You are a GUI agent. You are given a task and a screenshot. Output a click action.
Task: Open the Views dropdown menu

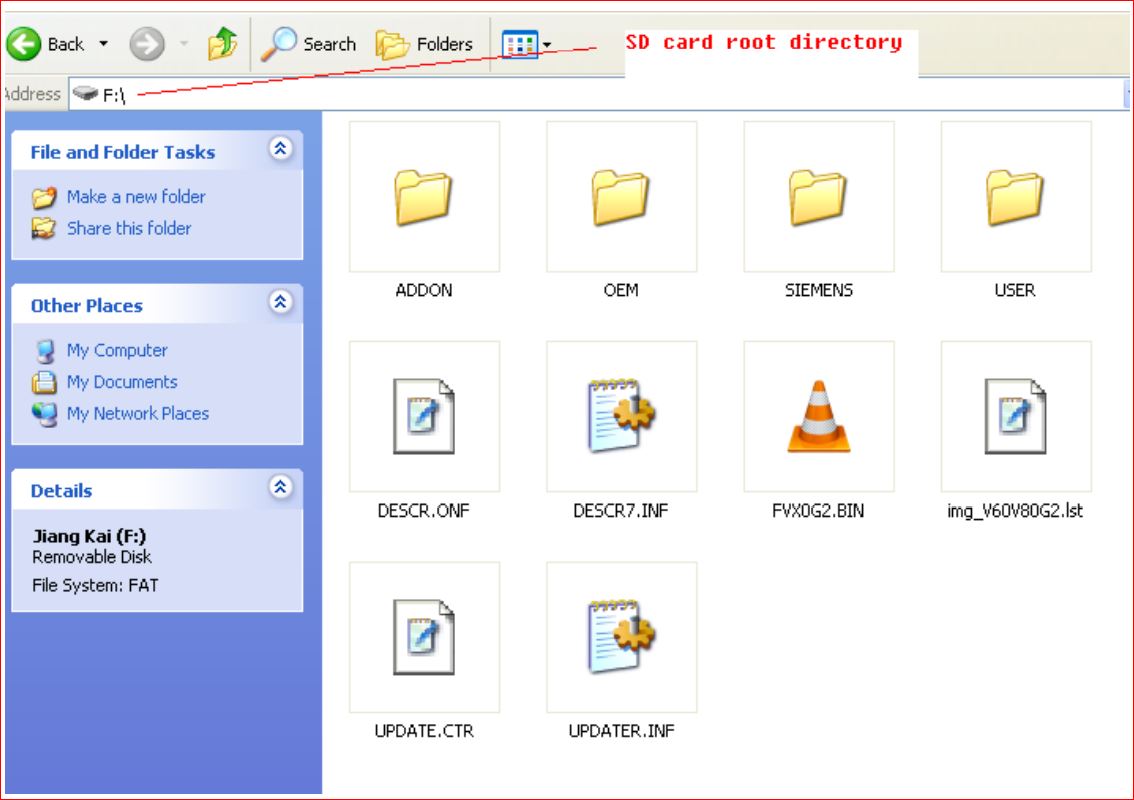(526, 44)
